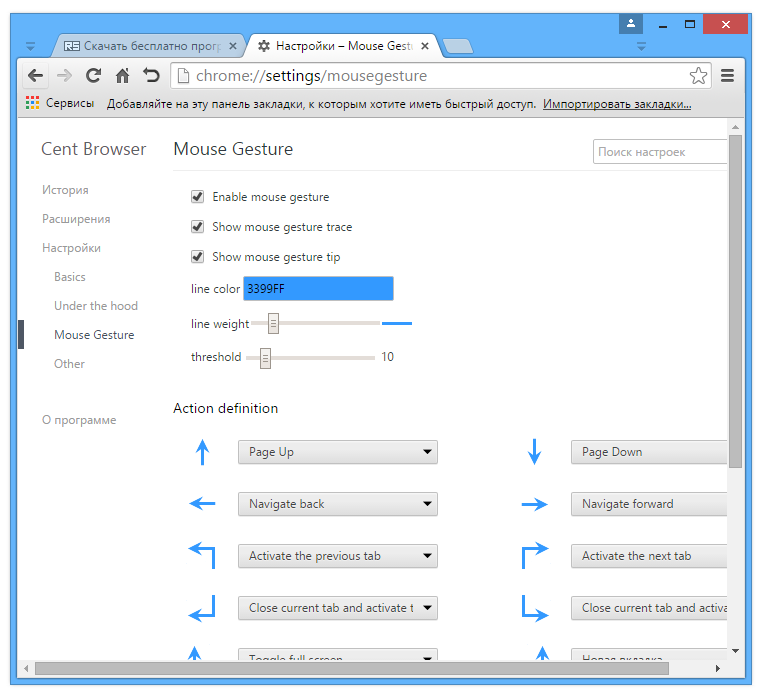
Task: Select Under the hood section
Action: pyautogui.click(x=96, y=306)
